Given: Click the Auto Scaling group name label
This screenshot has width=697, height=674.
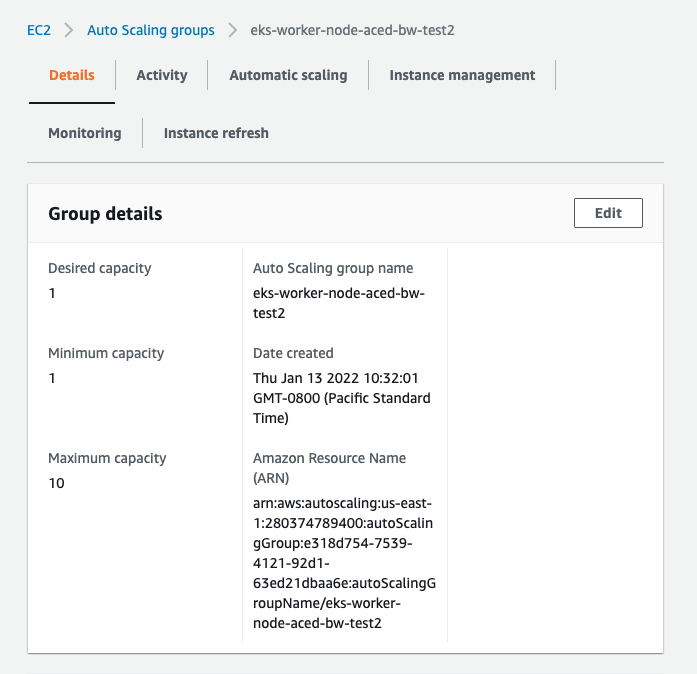Looking at the screenshot, I should [333, 269].
